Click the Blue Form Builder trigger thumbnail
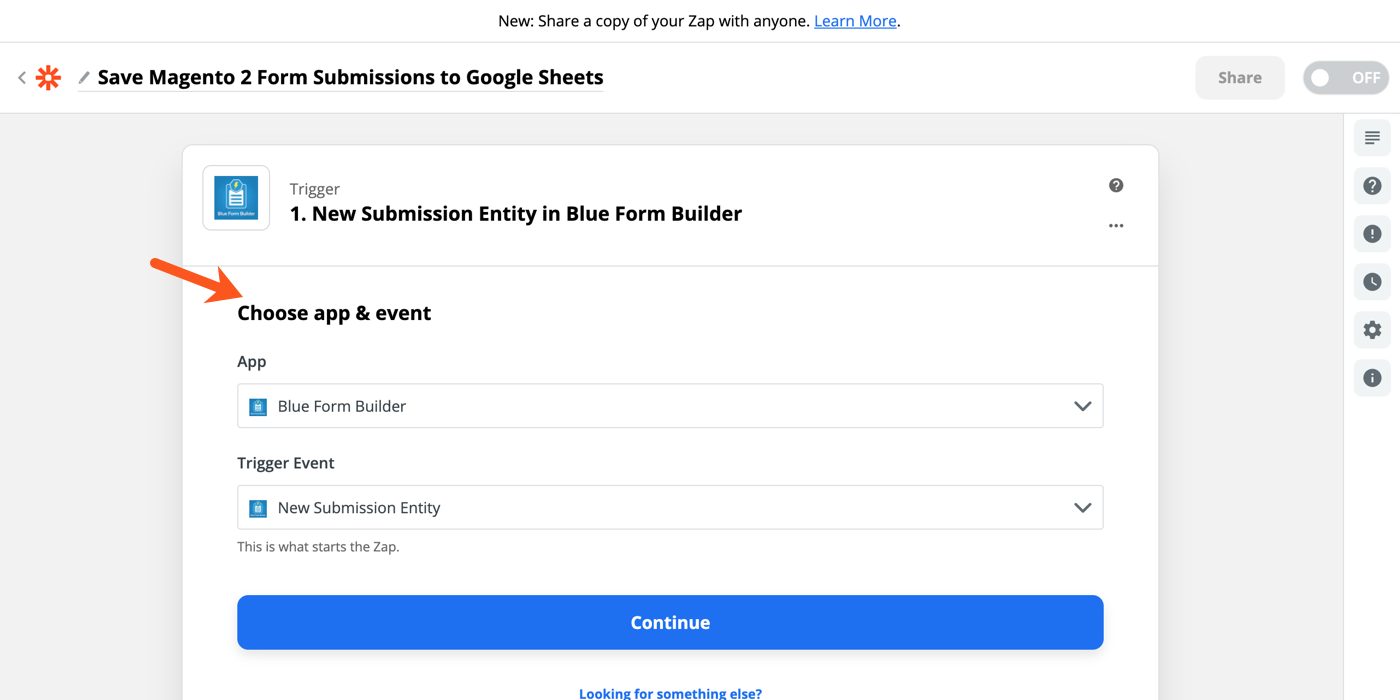 (x=236, y=197)
